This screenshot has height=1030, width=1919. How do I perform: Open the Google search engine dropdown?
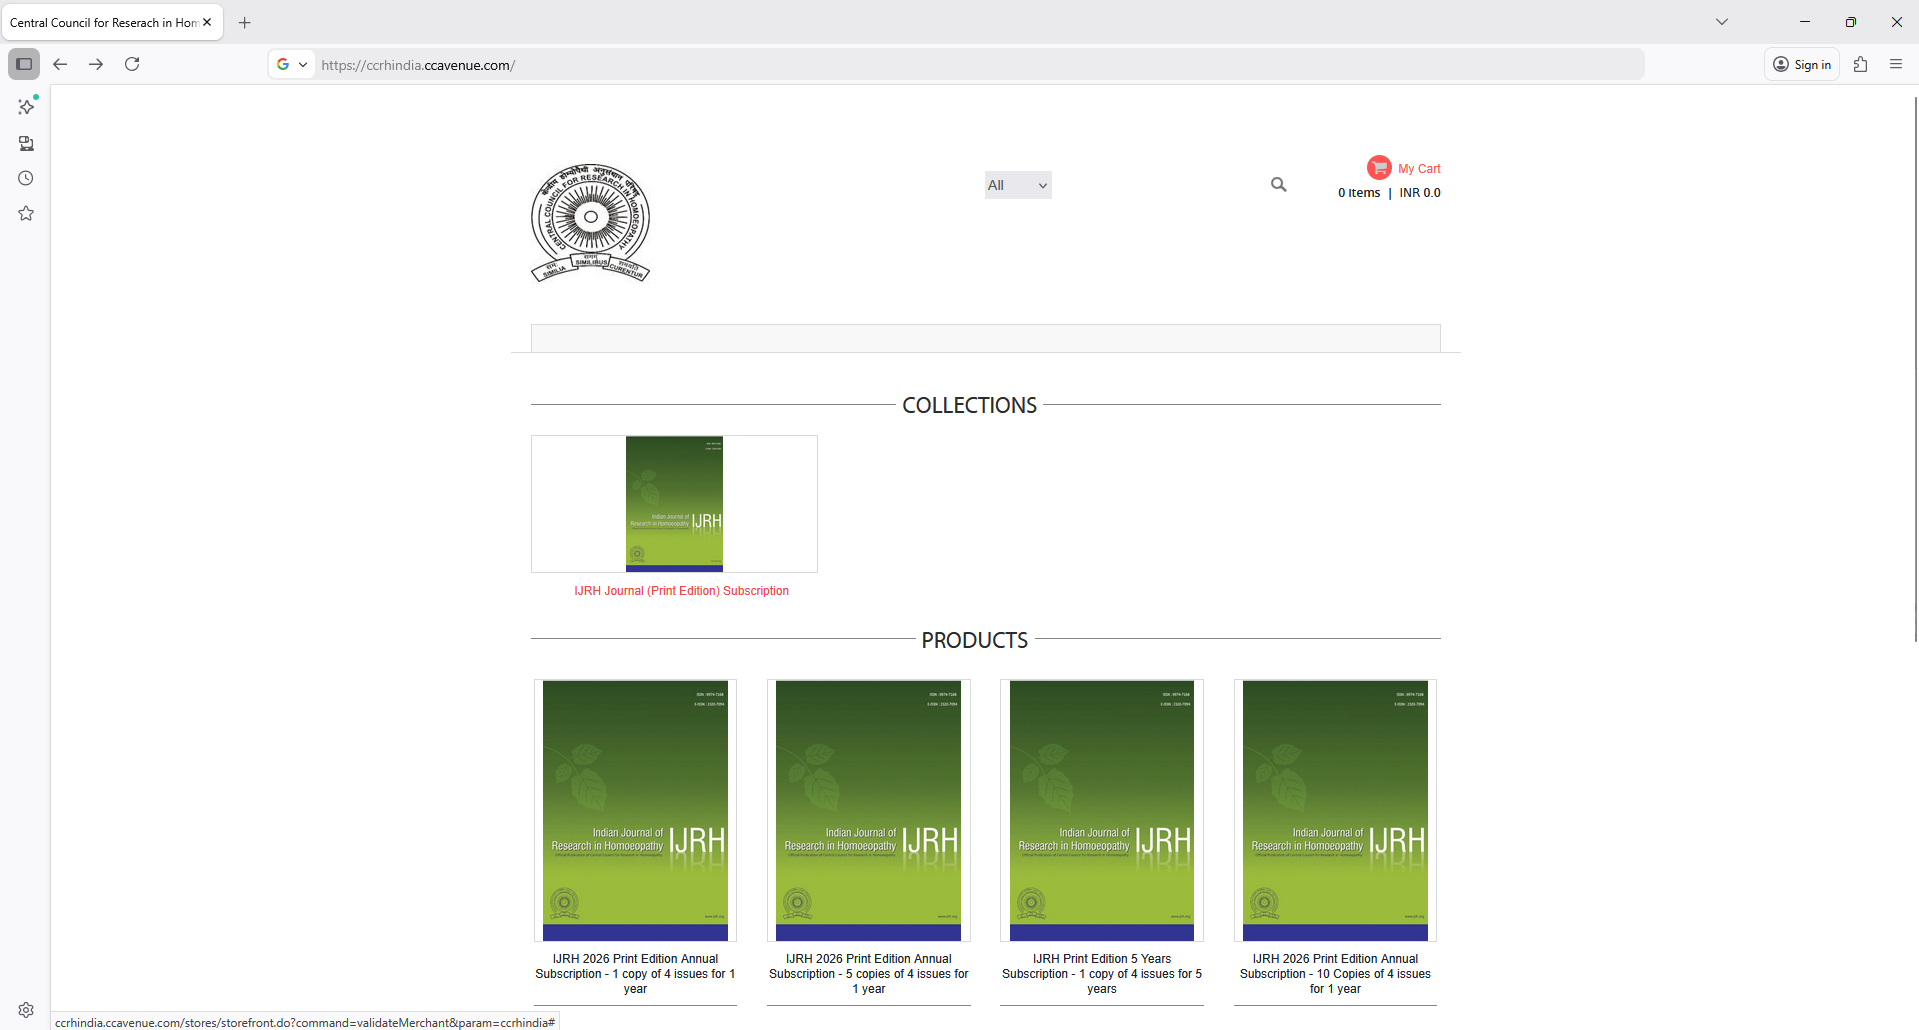(x=291, y=64)
